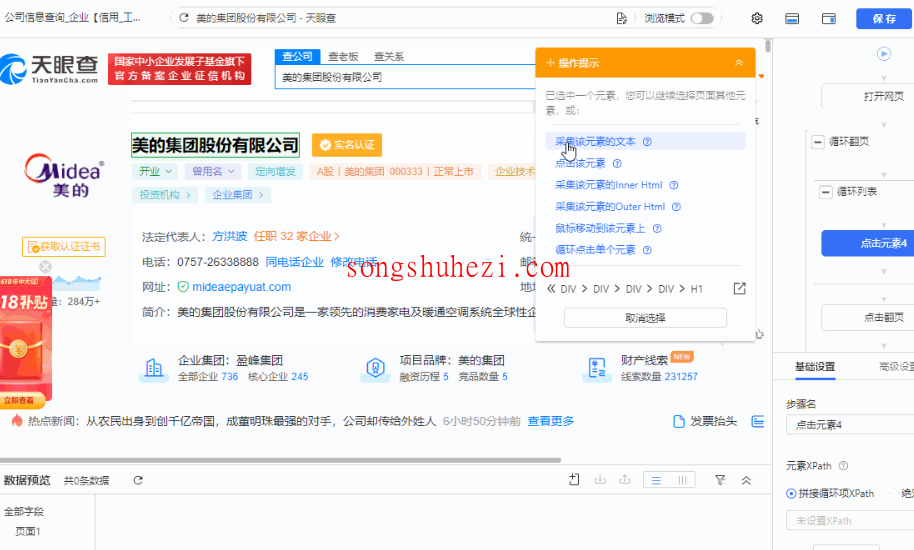Refresh the 数据预览 with refresh icon
This screenshot has height=550, width=914.
pyautogui.click(x=138, y=480)
